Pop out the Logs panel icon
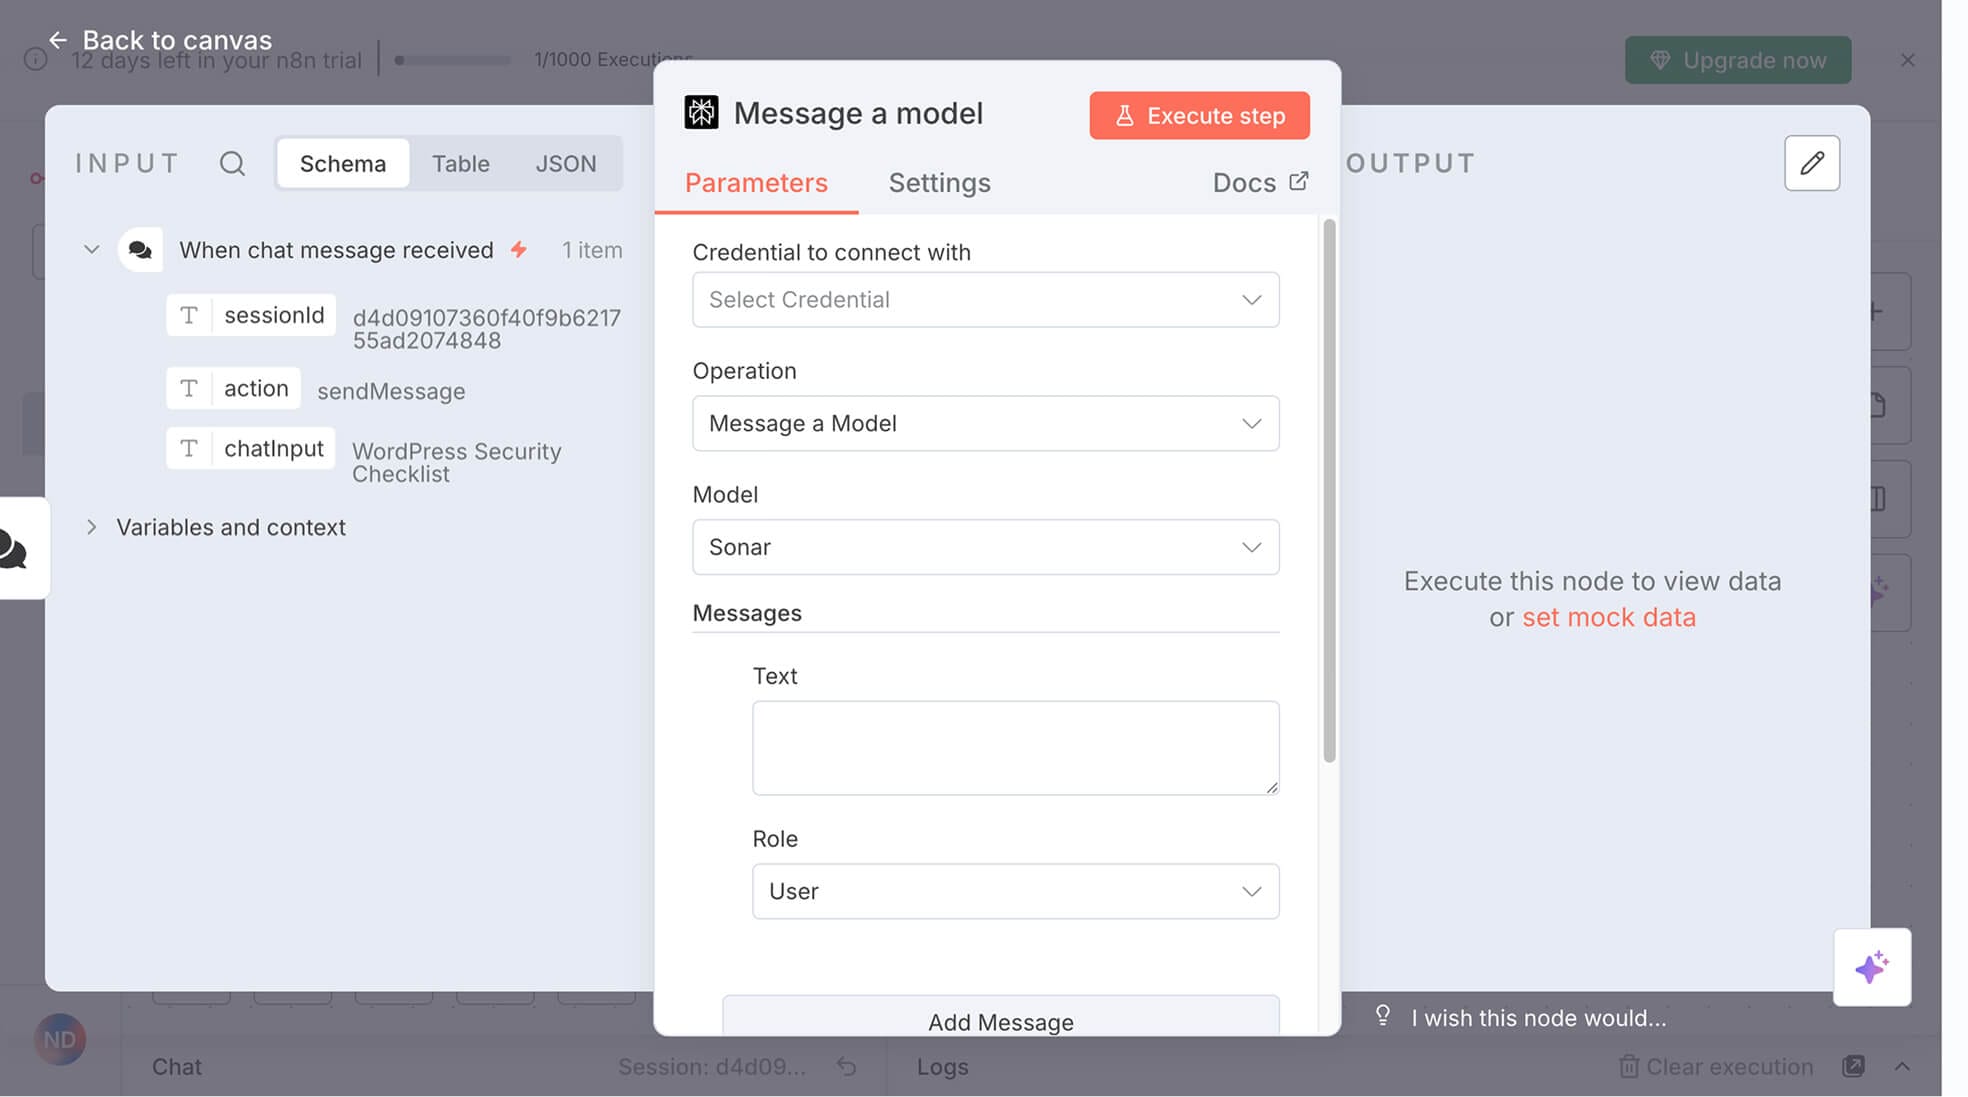Viewport: 1968px width, 1097px height. click(1855, 1066)
